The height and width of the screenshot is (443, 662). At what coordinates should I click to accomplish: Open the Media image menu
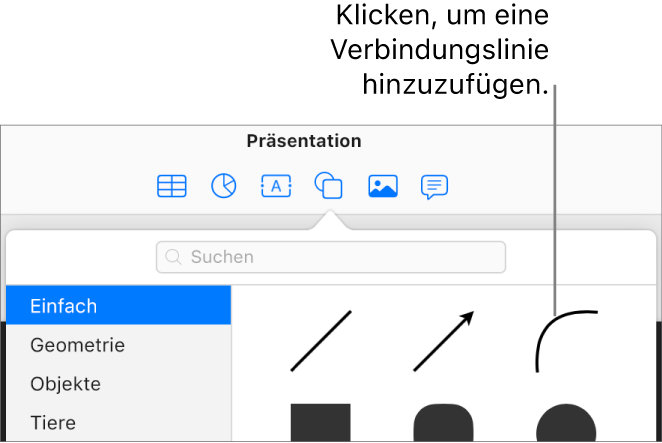pyautogui.click(x=382, y=186)
